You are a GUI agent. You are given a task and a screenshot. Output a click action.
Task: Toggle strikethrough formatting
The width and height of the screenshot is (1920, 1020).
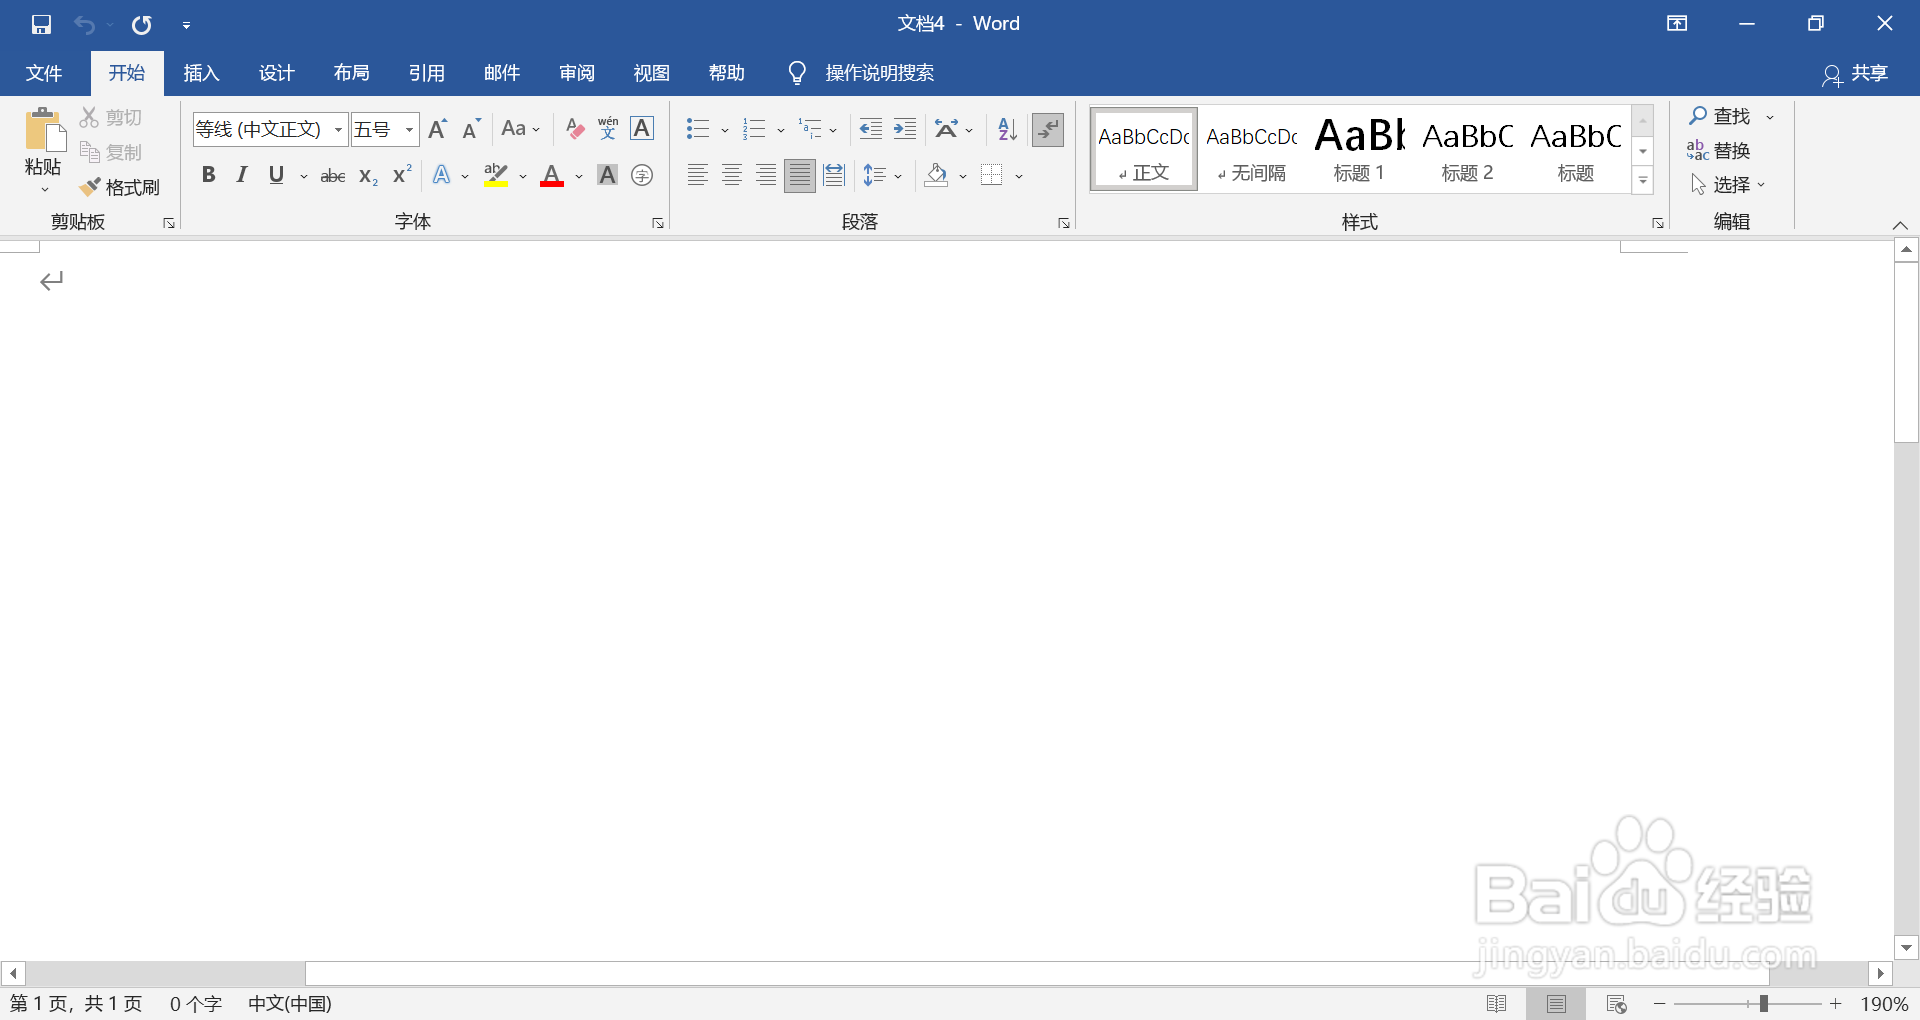(x=333, y=175)
